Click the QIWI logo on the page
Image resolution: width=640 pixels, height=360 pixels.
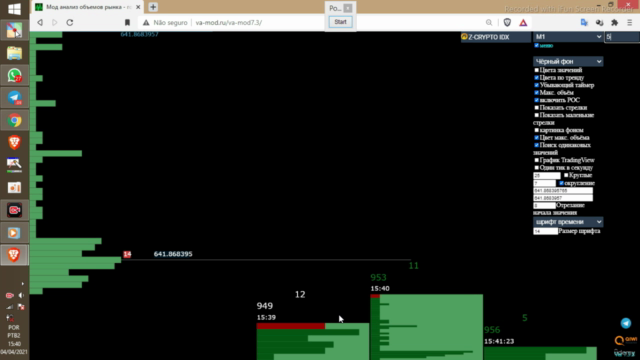(x=625, y=340)
